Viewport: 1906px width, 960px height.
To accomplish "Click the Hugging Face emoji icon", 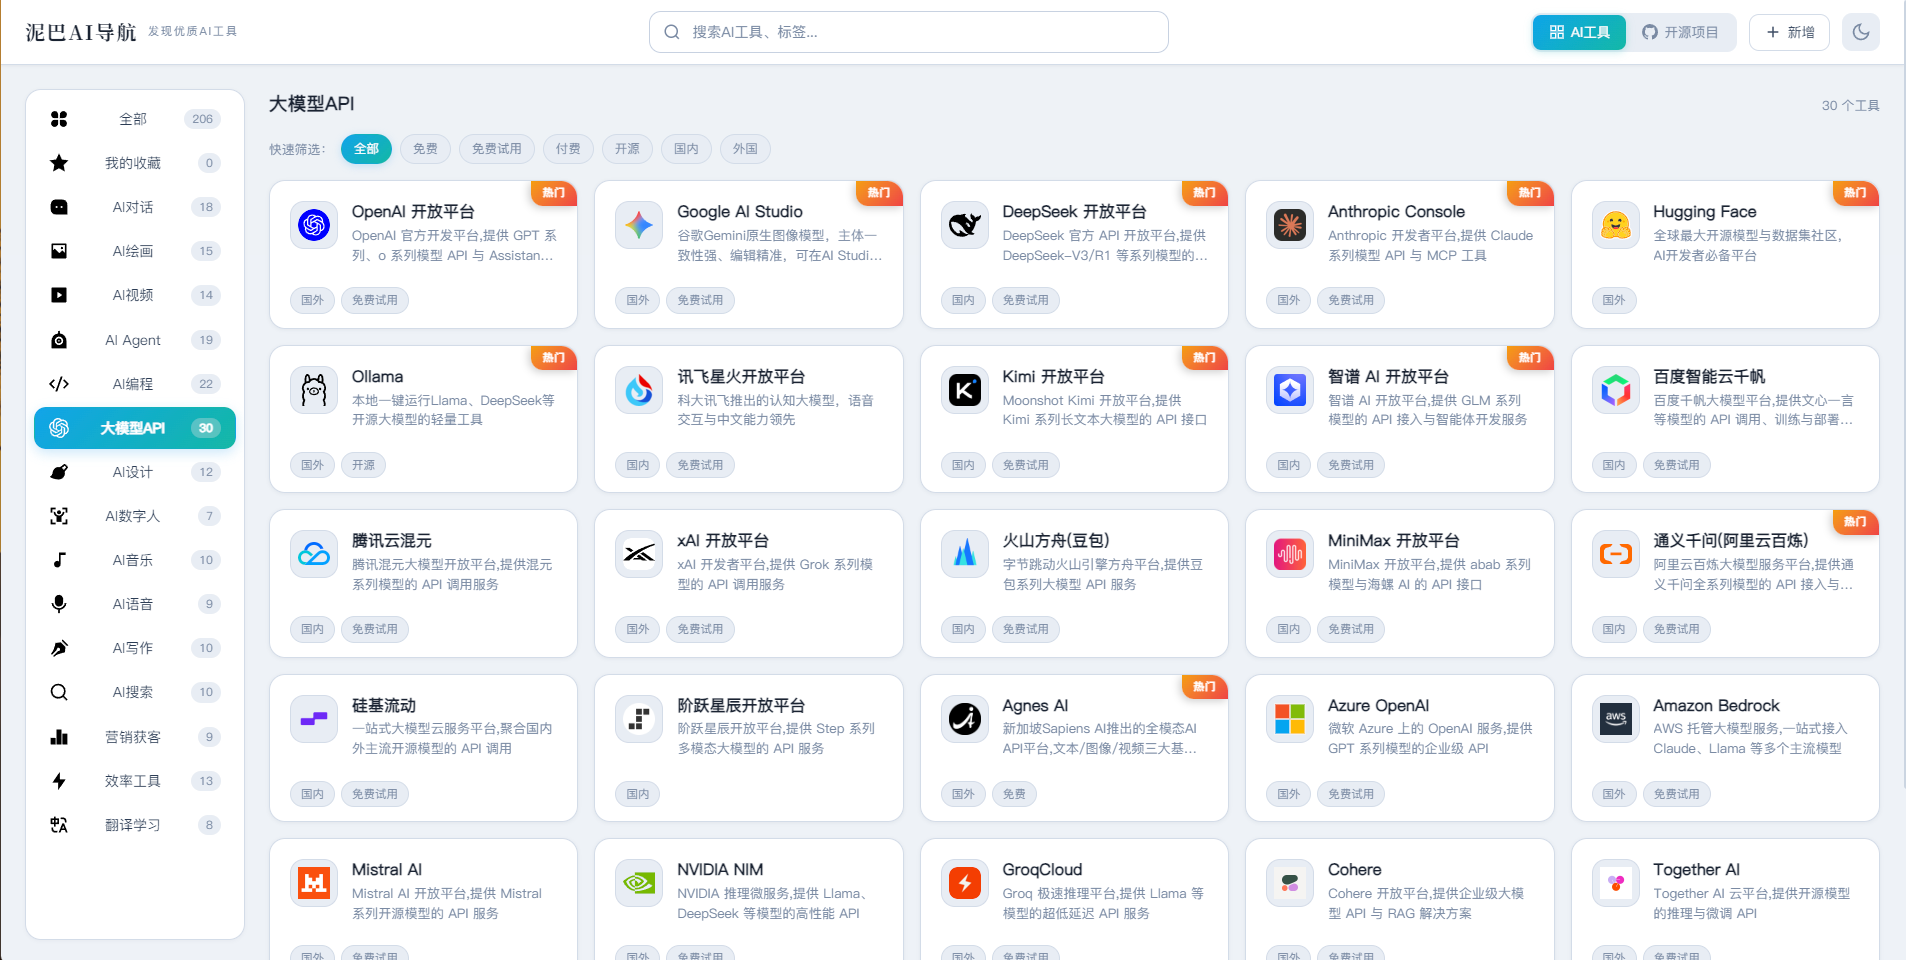I will (1616, 225).
